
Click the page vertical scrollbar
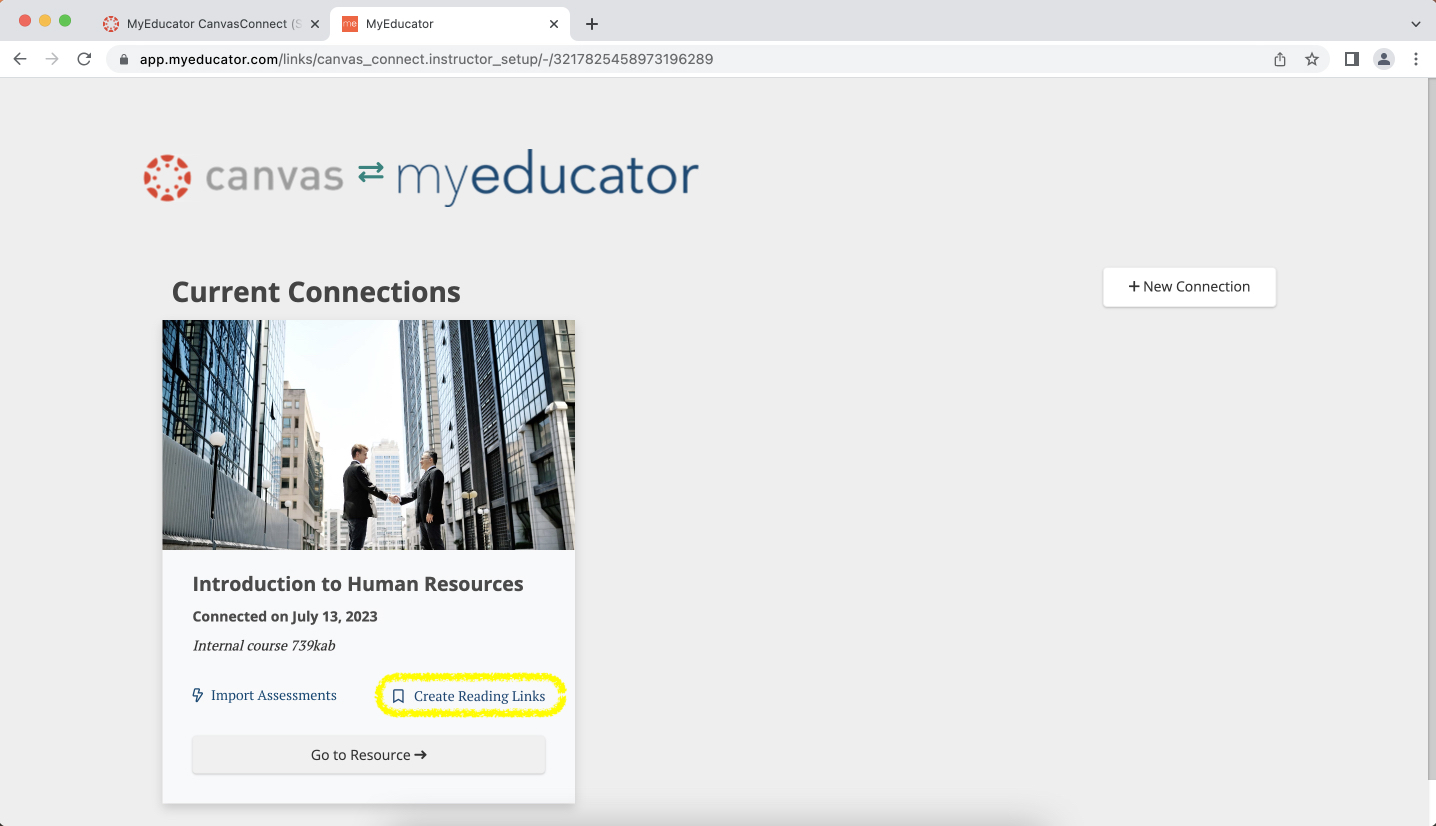(1430, 430)
